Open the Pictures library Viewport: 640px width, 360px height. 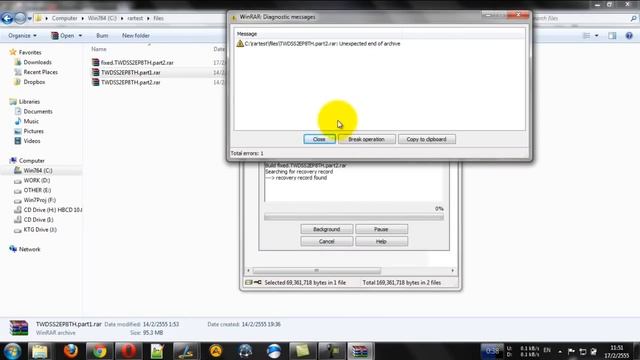[x=33, y=131]
